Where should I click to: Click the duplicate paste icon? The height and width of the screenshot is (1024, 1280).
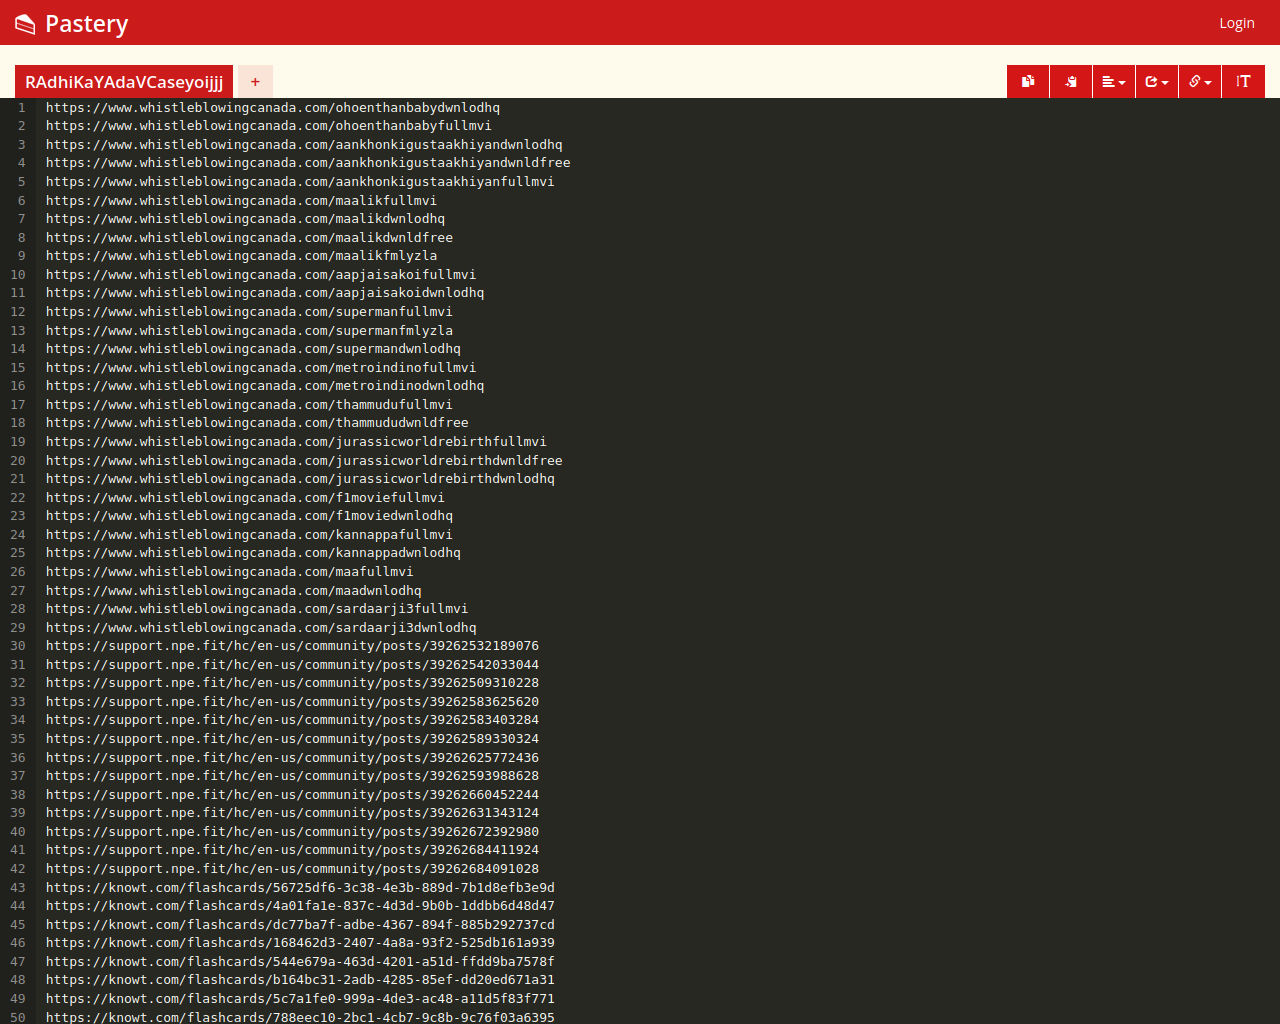click(1028, 82)
